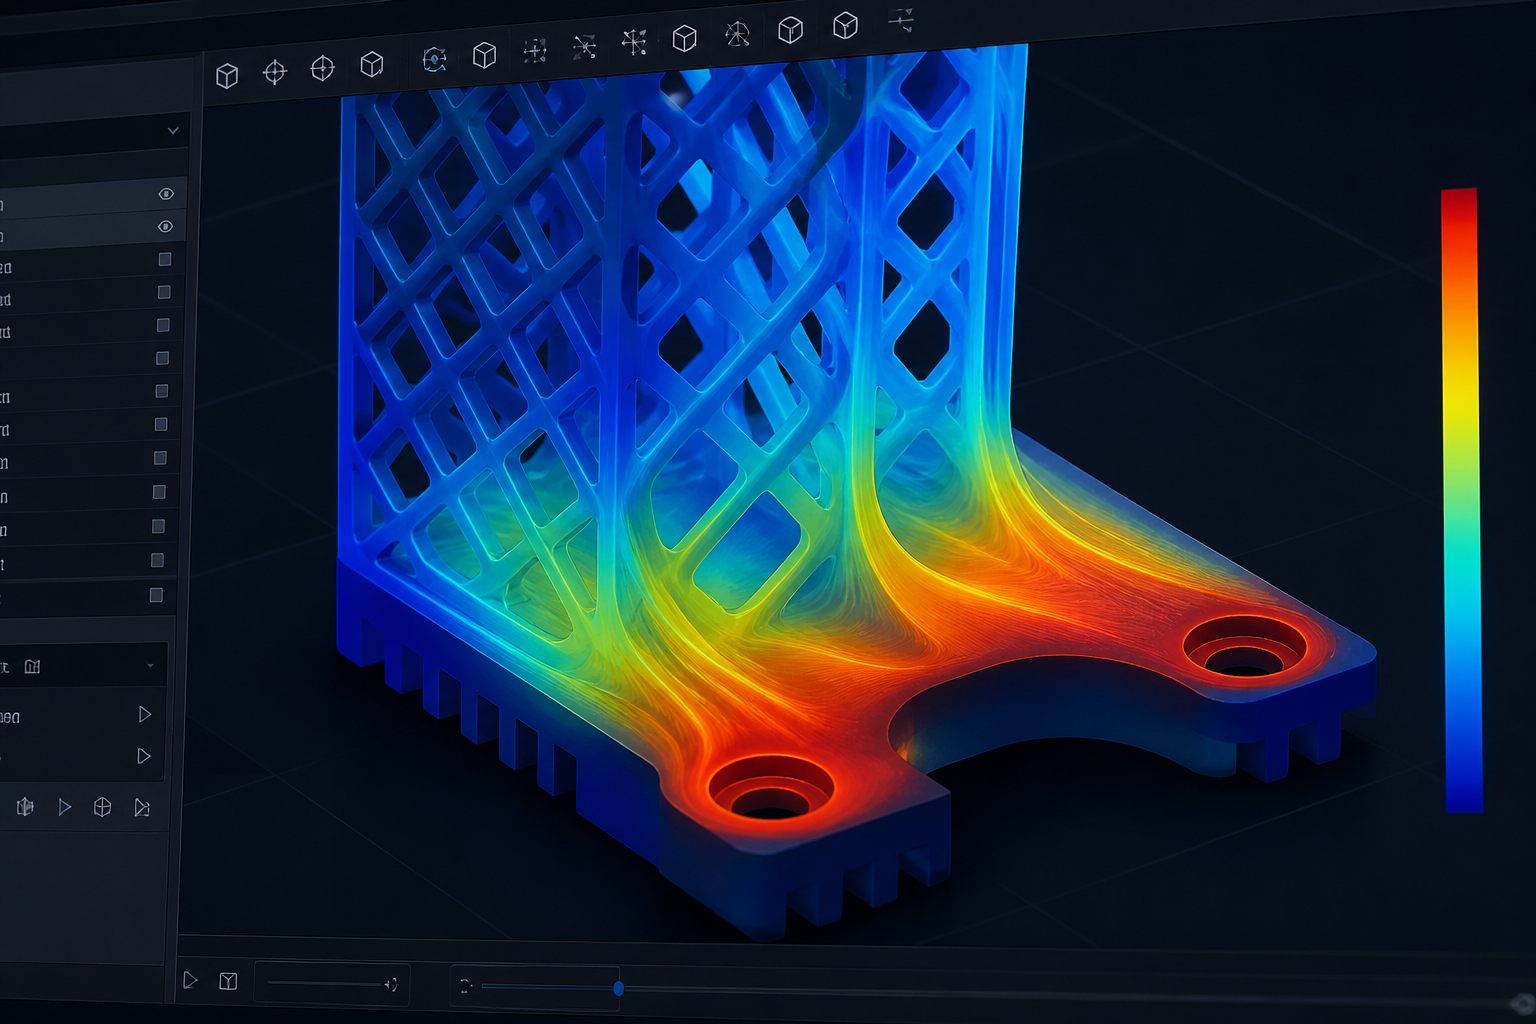Tick the first checkbox below the eye icons

(165, 259)
